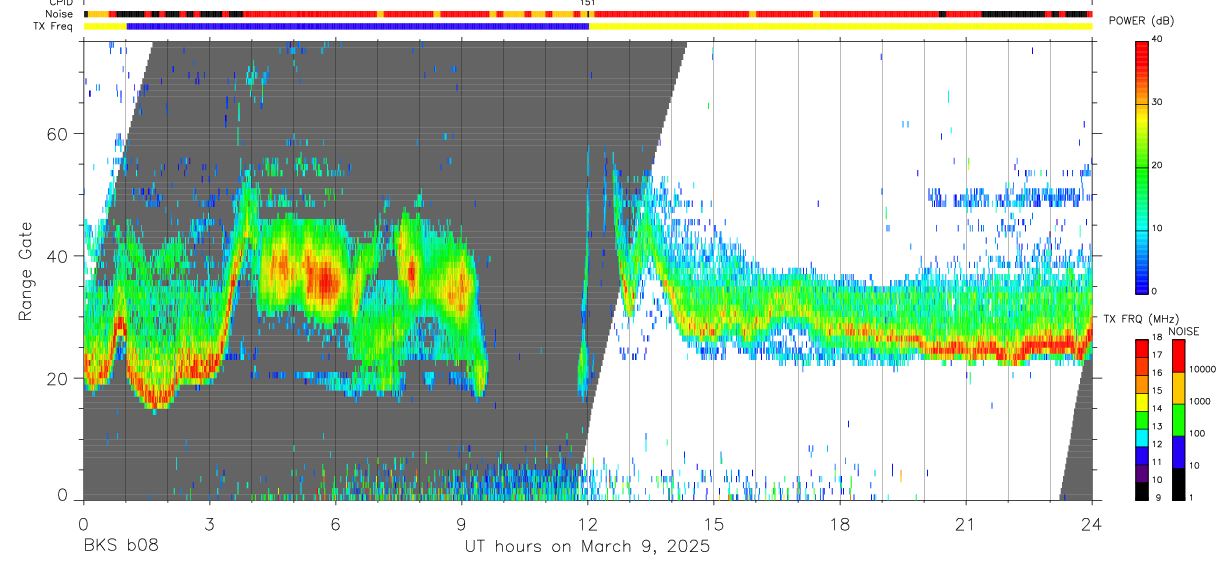This screenshot has height=567, width=1228.
Task: Click the POWER (dB) legend title
Action: coord(1142,21)
